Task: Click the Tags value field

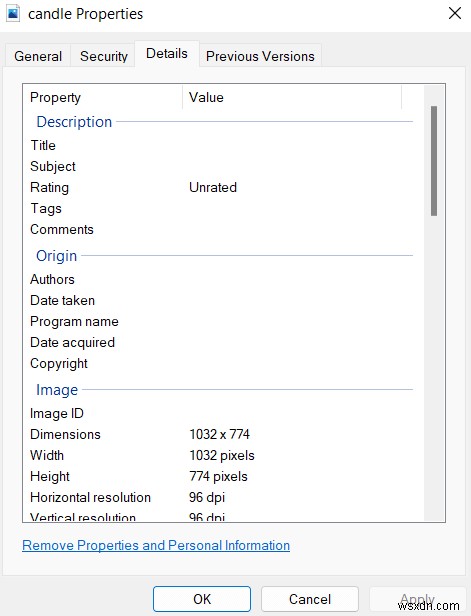Action: coord(295,209)
